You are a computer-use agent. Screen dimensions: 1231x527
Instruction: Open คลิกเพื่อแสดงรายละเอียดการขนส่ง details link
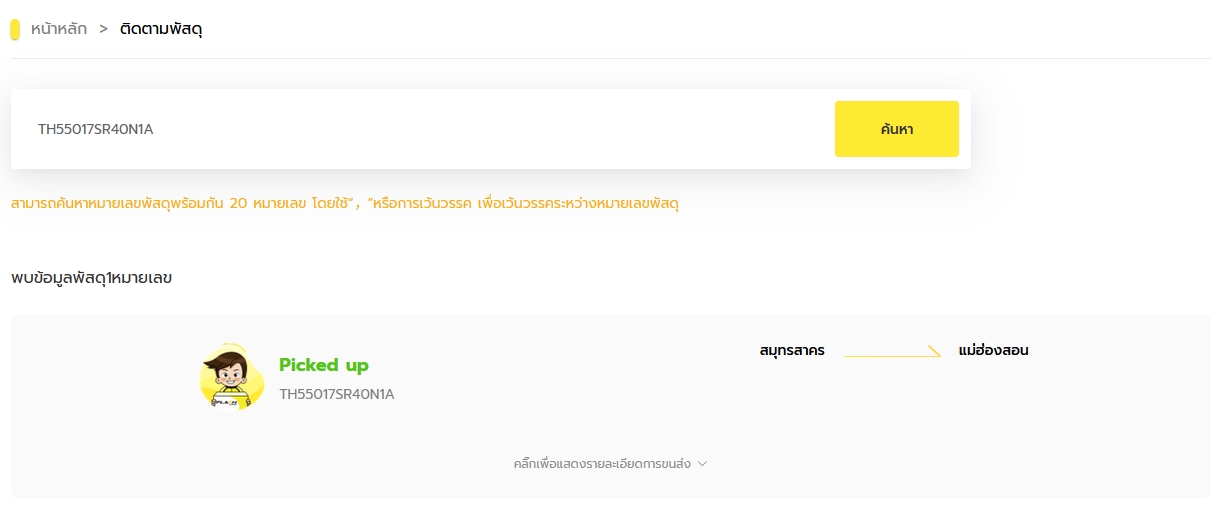click(603, 464)
